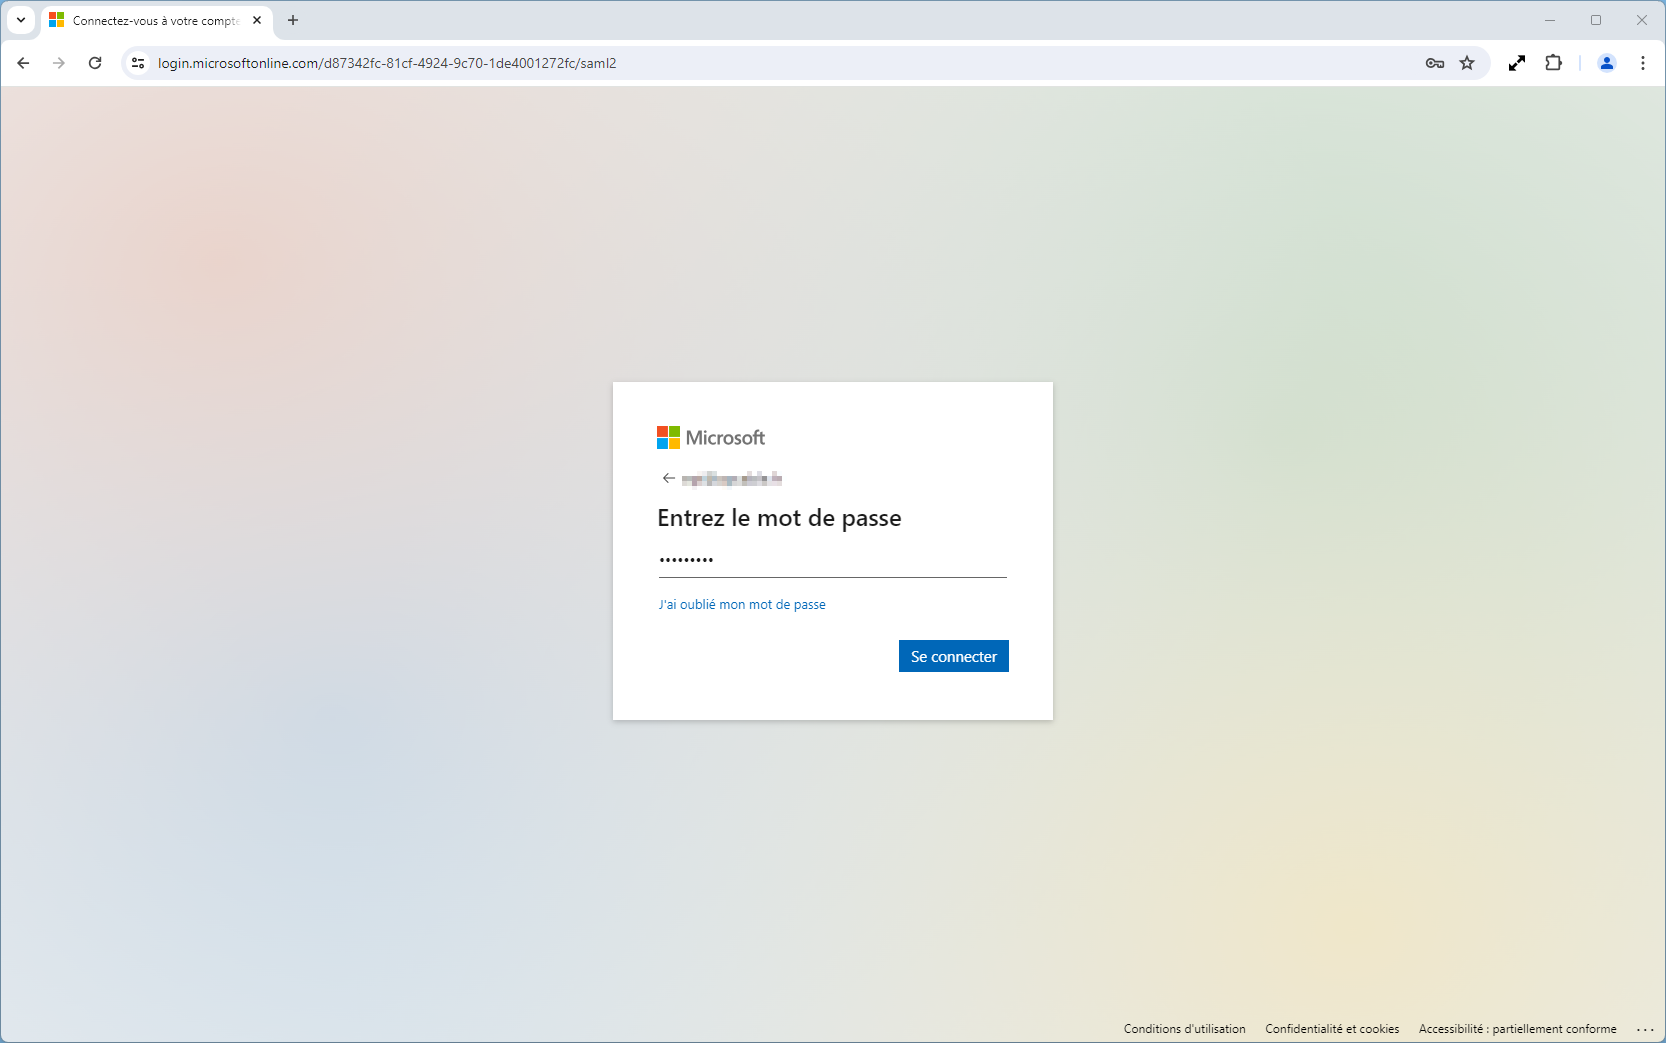
Task: Bookmark this page with the star icon
Action: point(1467,63)
